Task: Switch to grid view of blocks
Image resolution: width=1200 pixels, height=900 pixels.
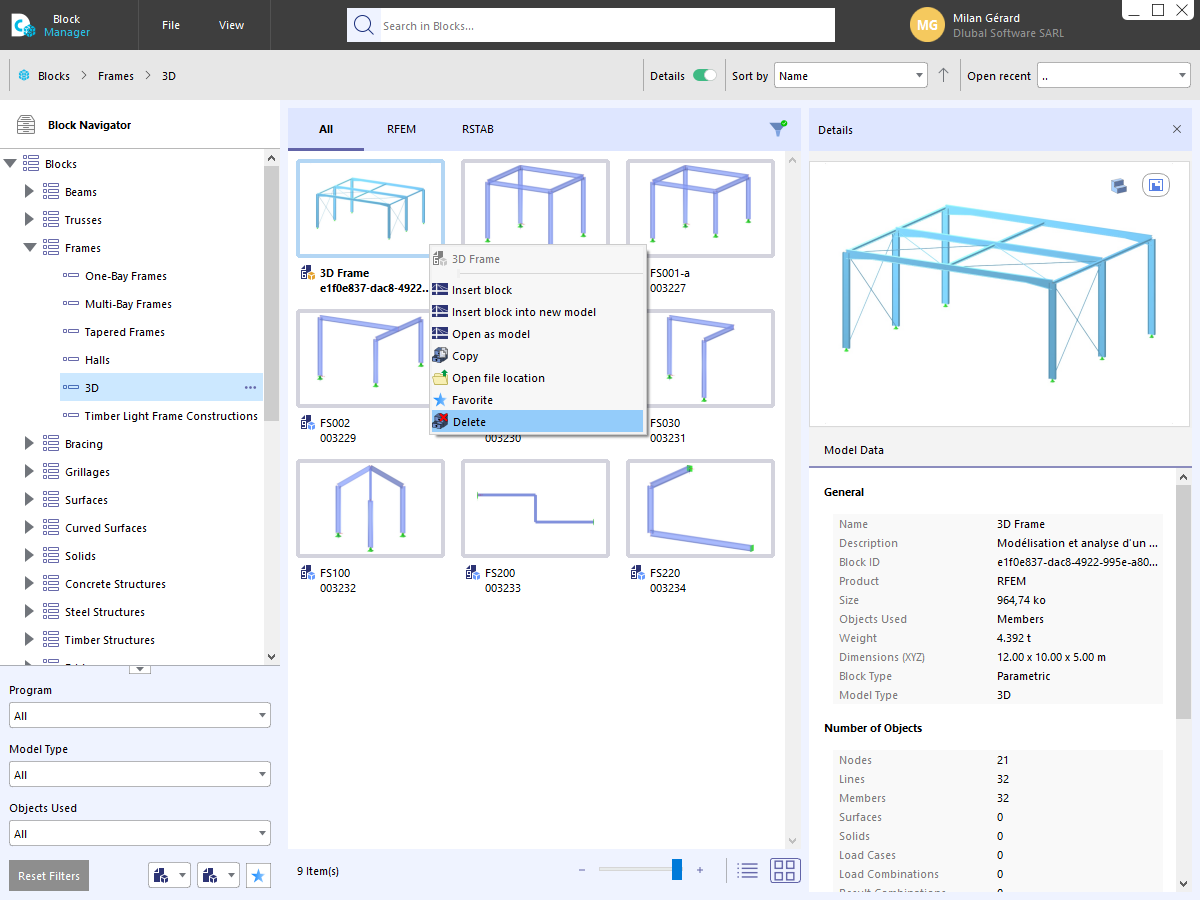Action: tap(785, 870)
